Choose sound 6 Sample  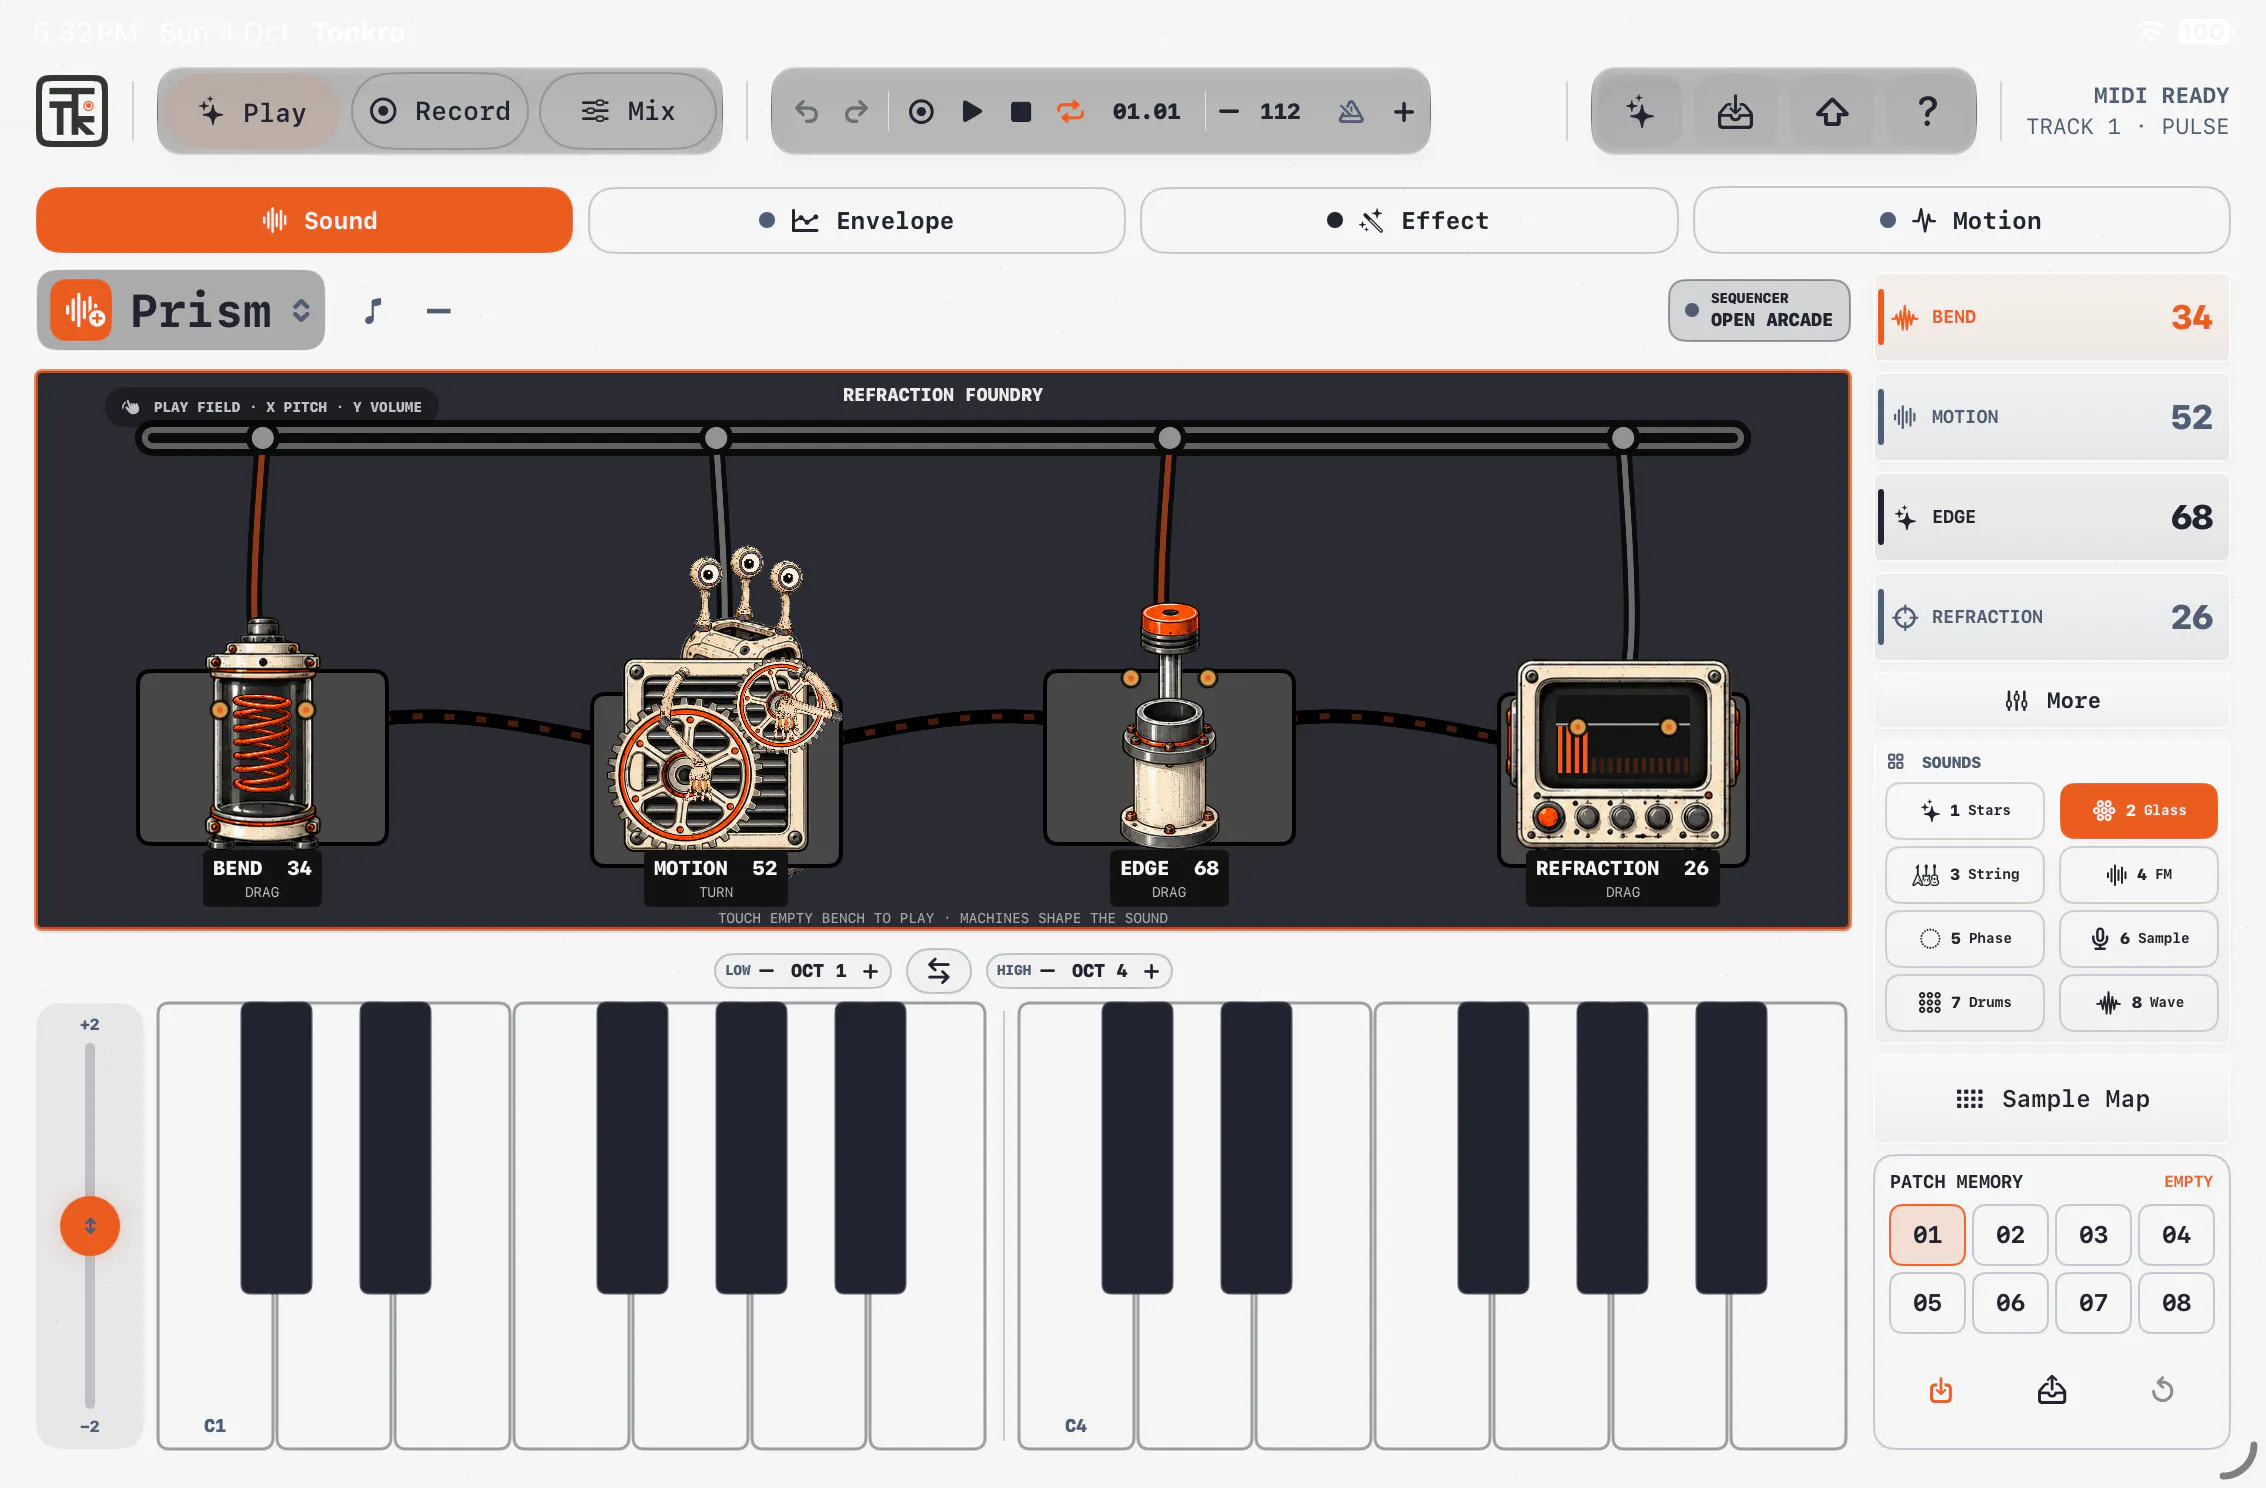click(2139, 939)
